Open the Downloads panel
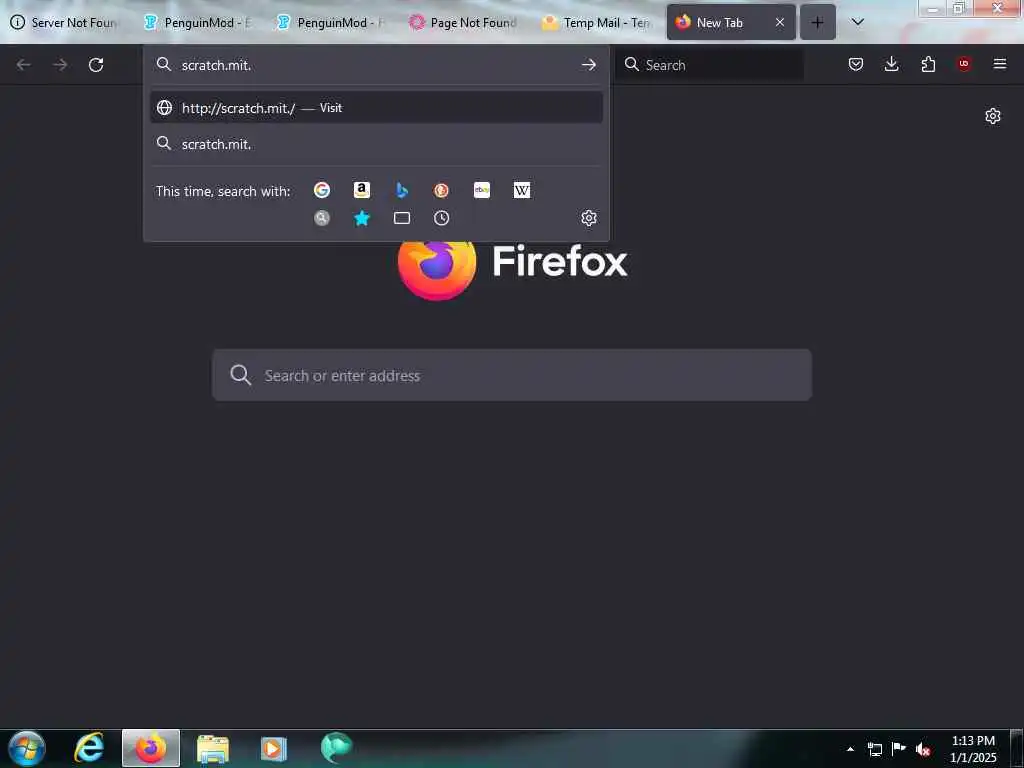This screenshot has width=1024, height=768. point(891,64)
